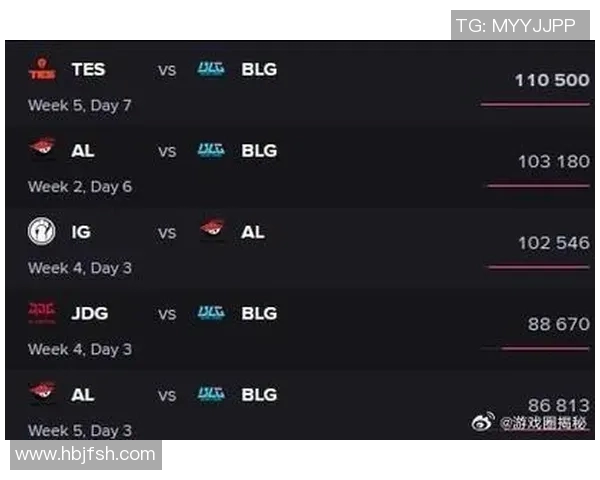Click the JDG team logo

(41, 313)
